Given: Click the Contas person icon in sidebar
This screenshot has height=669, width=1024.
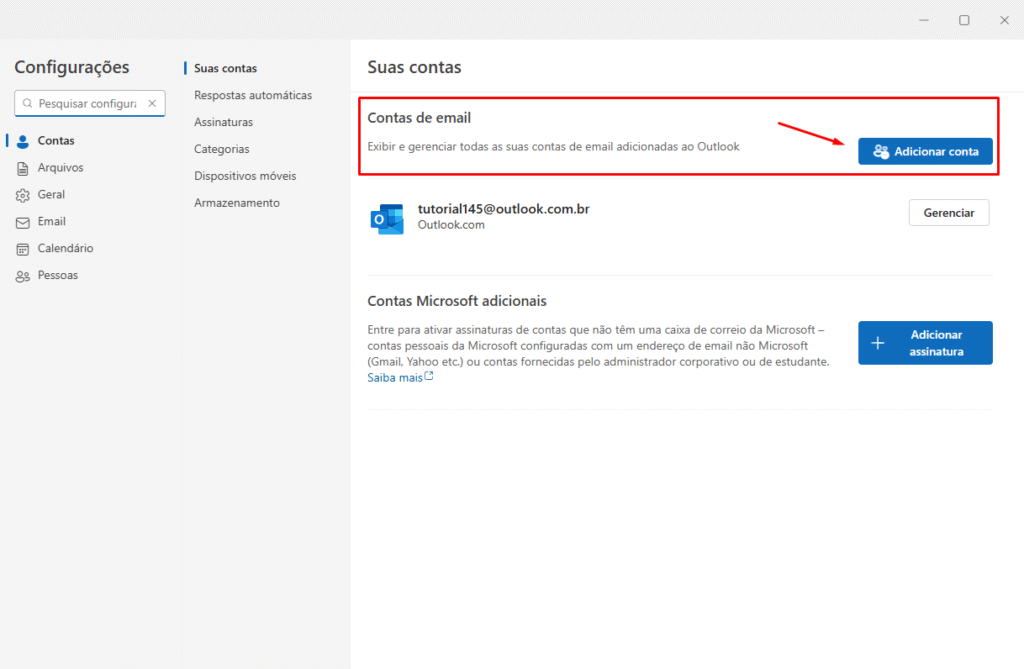Looking at the screenshot, I should pos(23,141).
